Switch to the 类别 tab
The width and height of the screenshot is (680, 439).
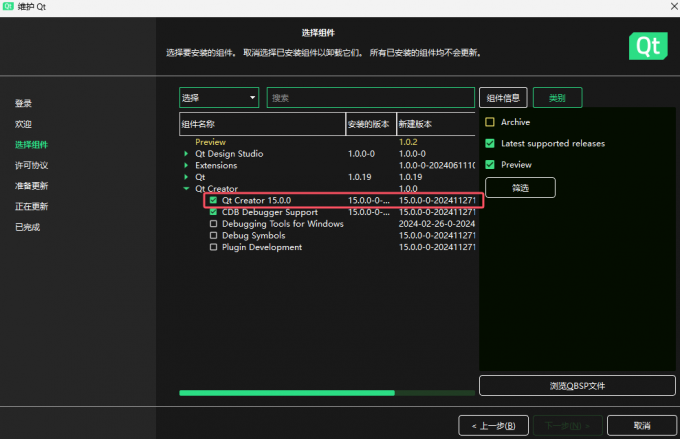point(557,98)
